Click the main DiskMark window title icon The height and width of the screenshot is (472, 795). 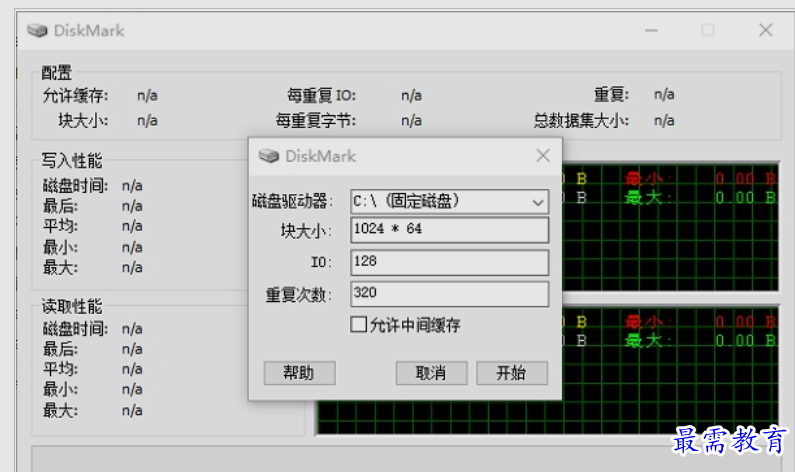[x=37, y=30]
